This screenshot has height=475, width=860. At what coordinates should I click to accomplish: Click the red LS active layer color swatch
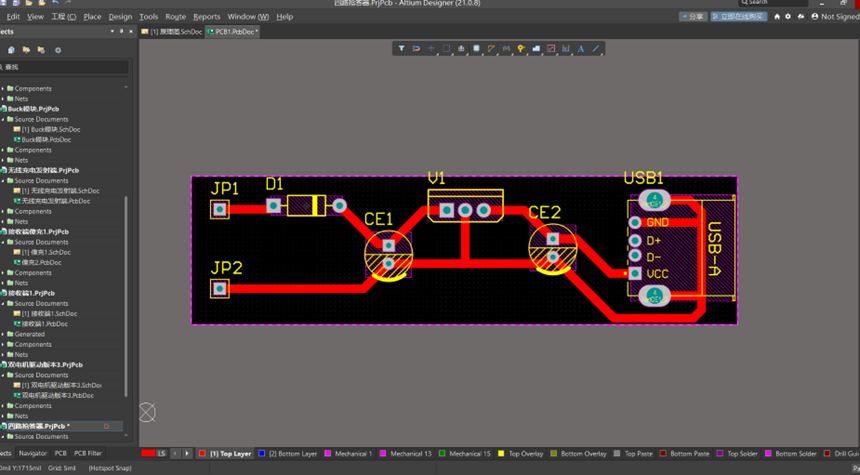[149, 454]
